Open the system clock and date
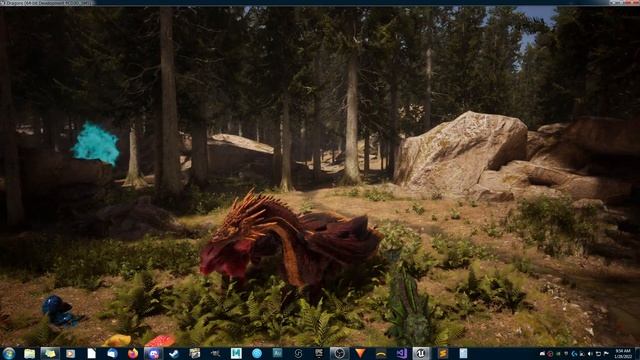640x360 pixels. [622, 353]
